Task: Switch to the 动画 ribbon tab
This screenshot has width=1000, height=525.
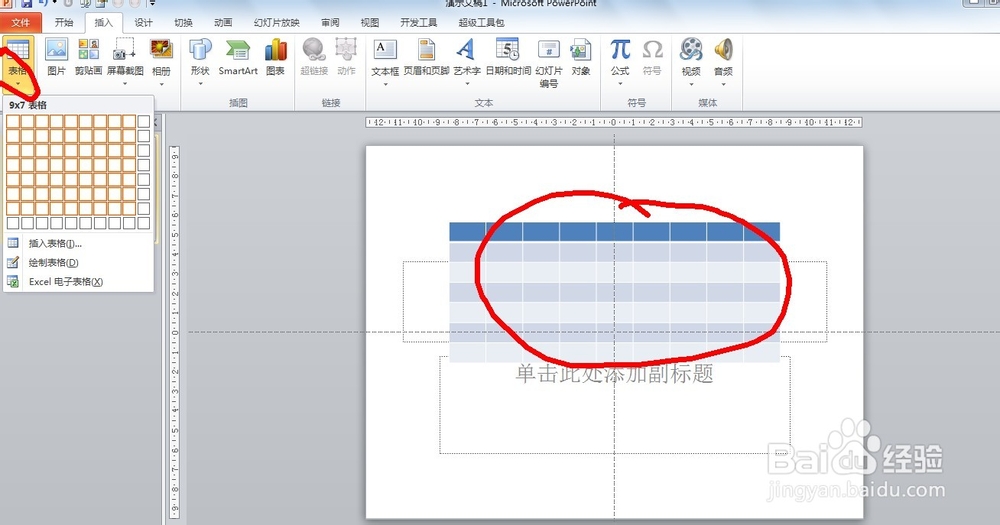Action: coord(223,22)
